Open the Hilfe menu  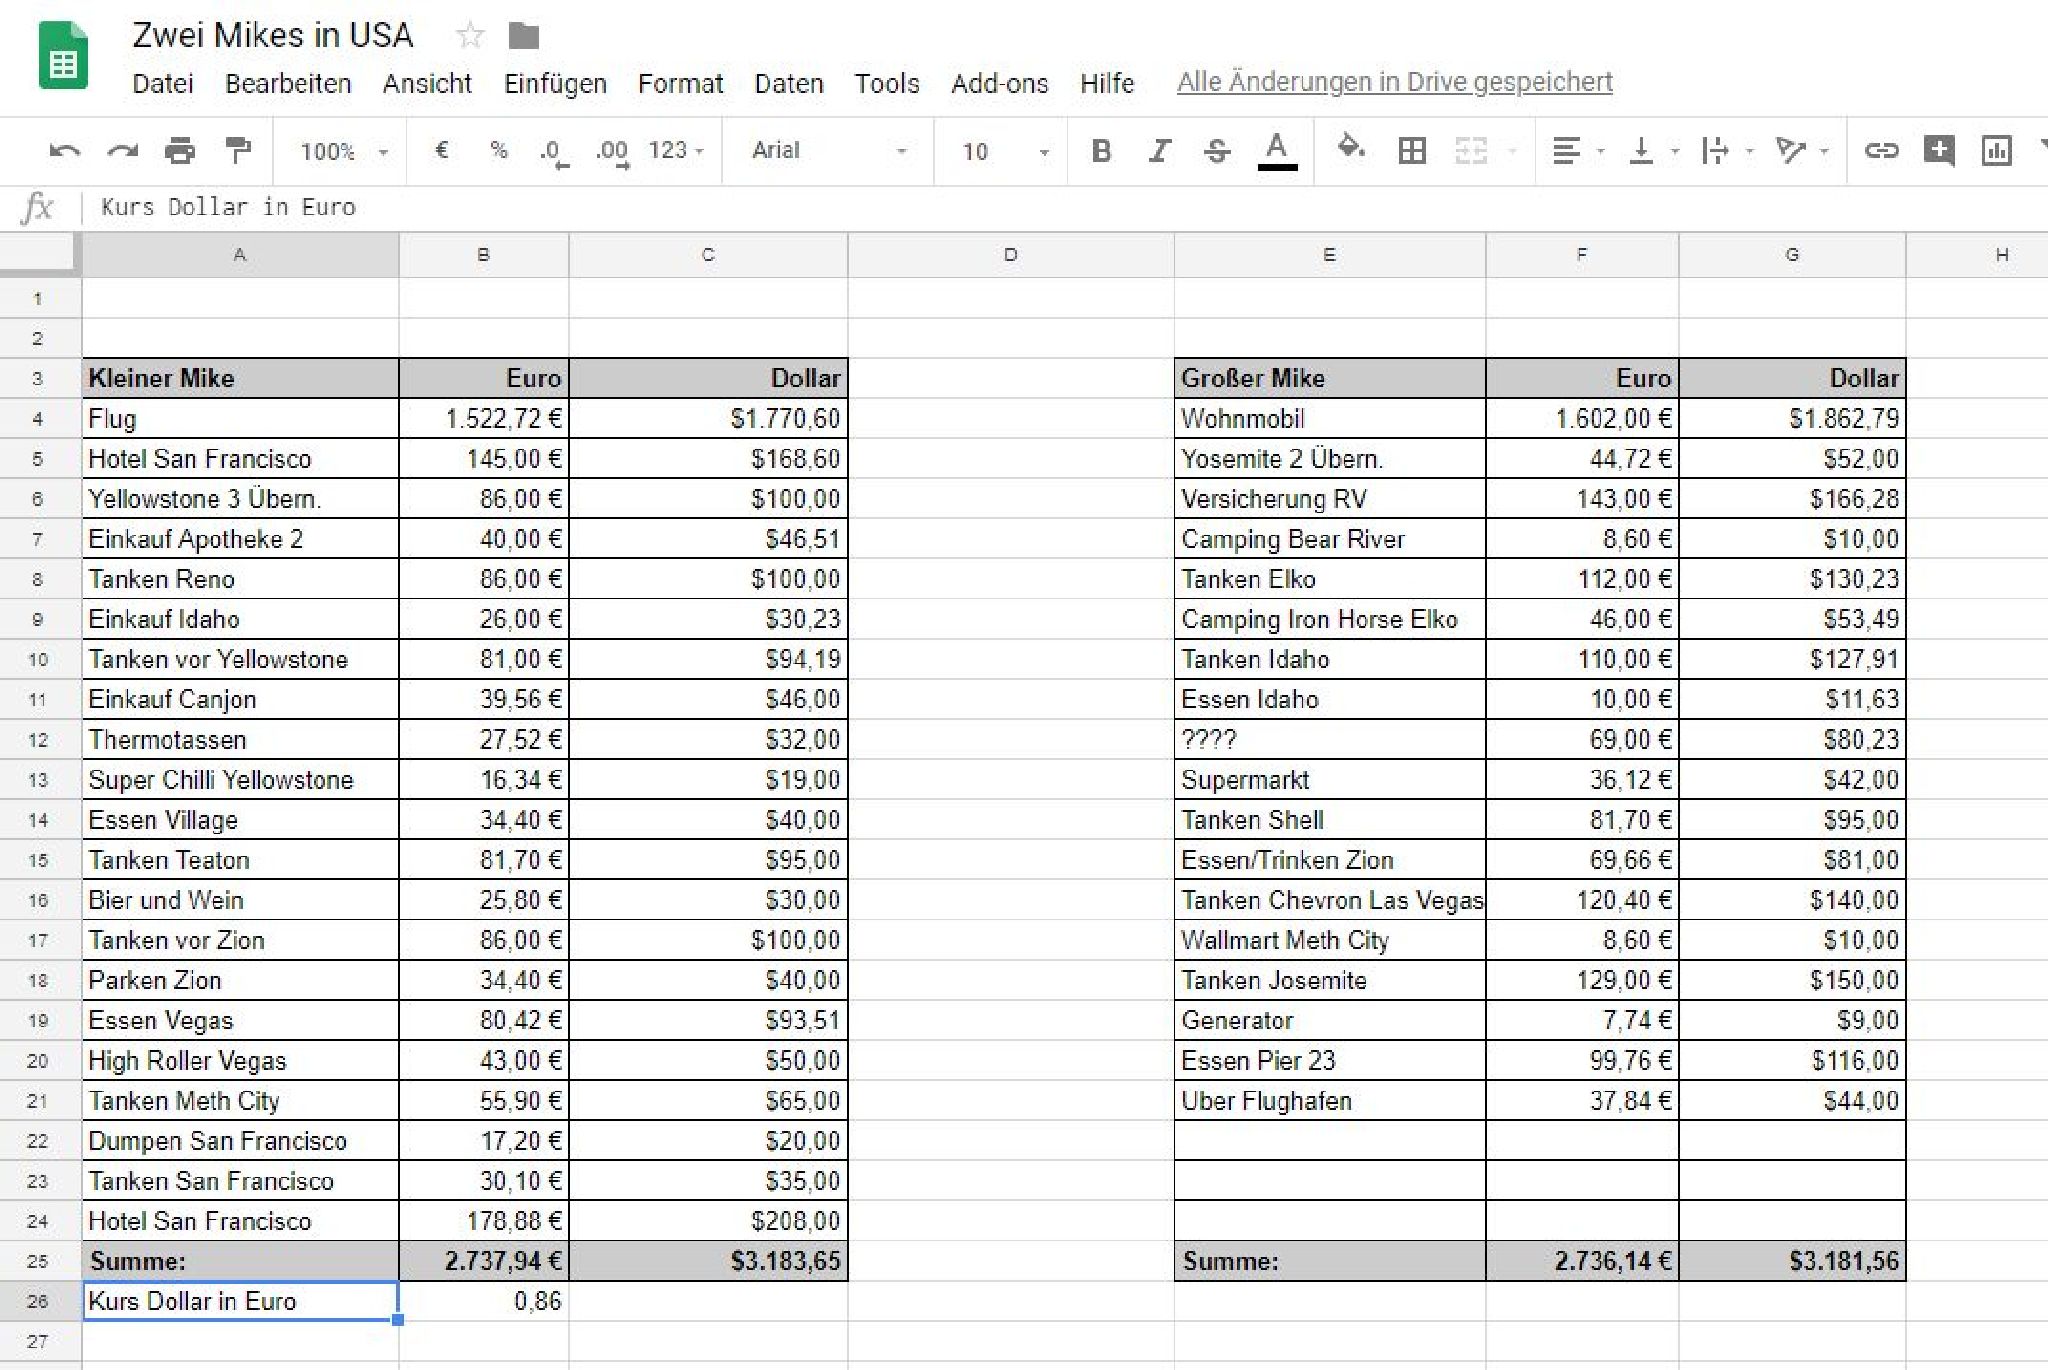(1107, 83)
